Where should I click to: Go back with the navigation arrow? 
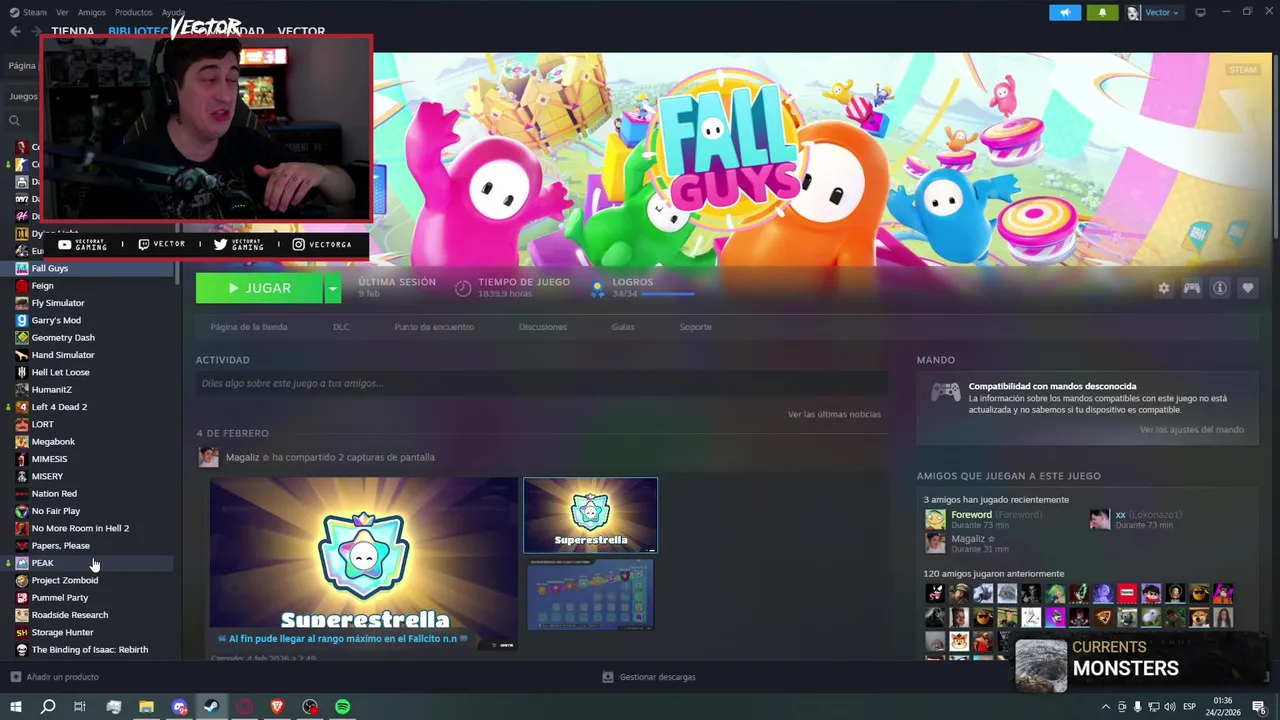[15, 31]
